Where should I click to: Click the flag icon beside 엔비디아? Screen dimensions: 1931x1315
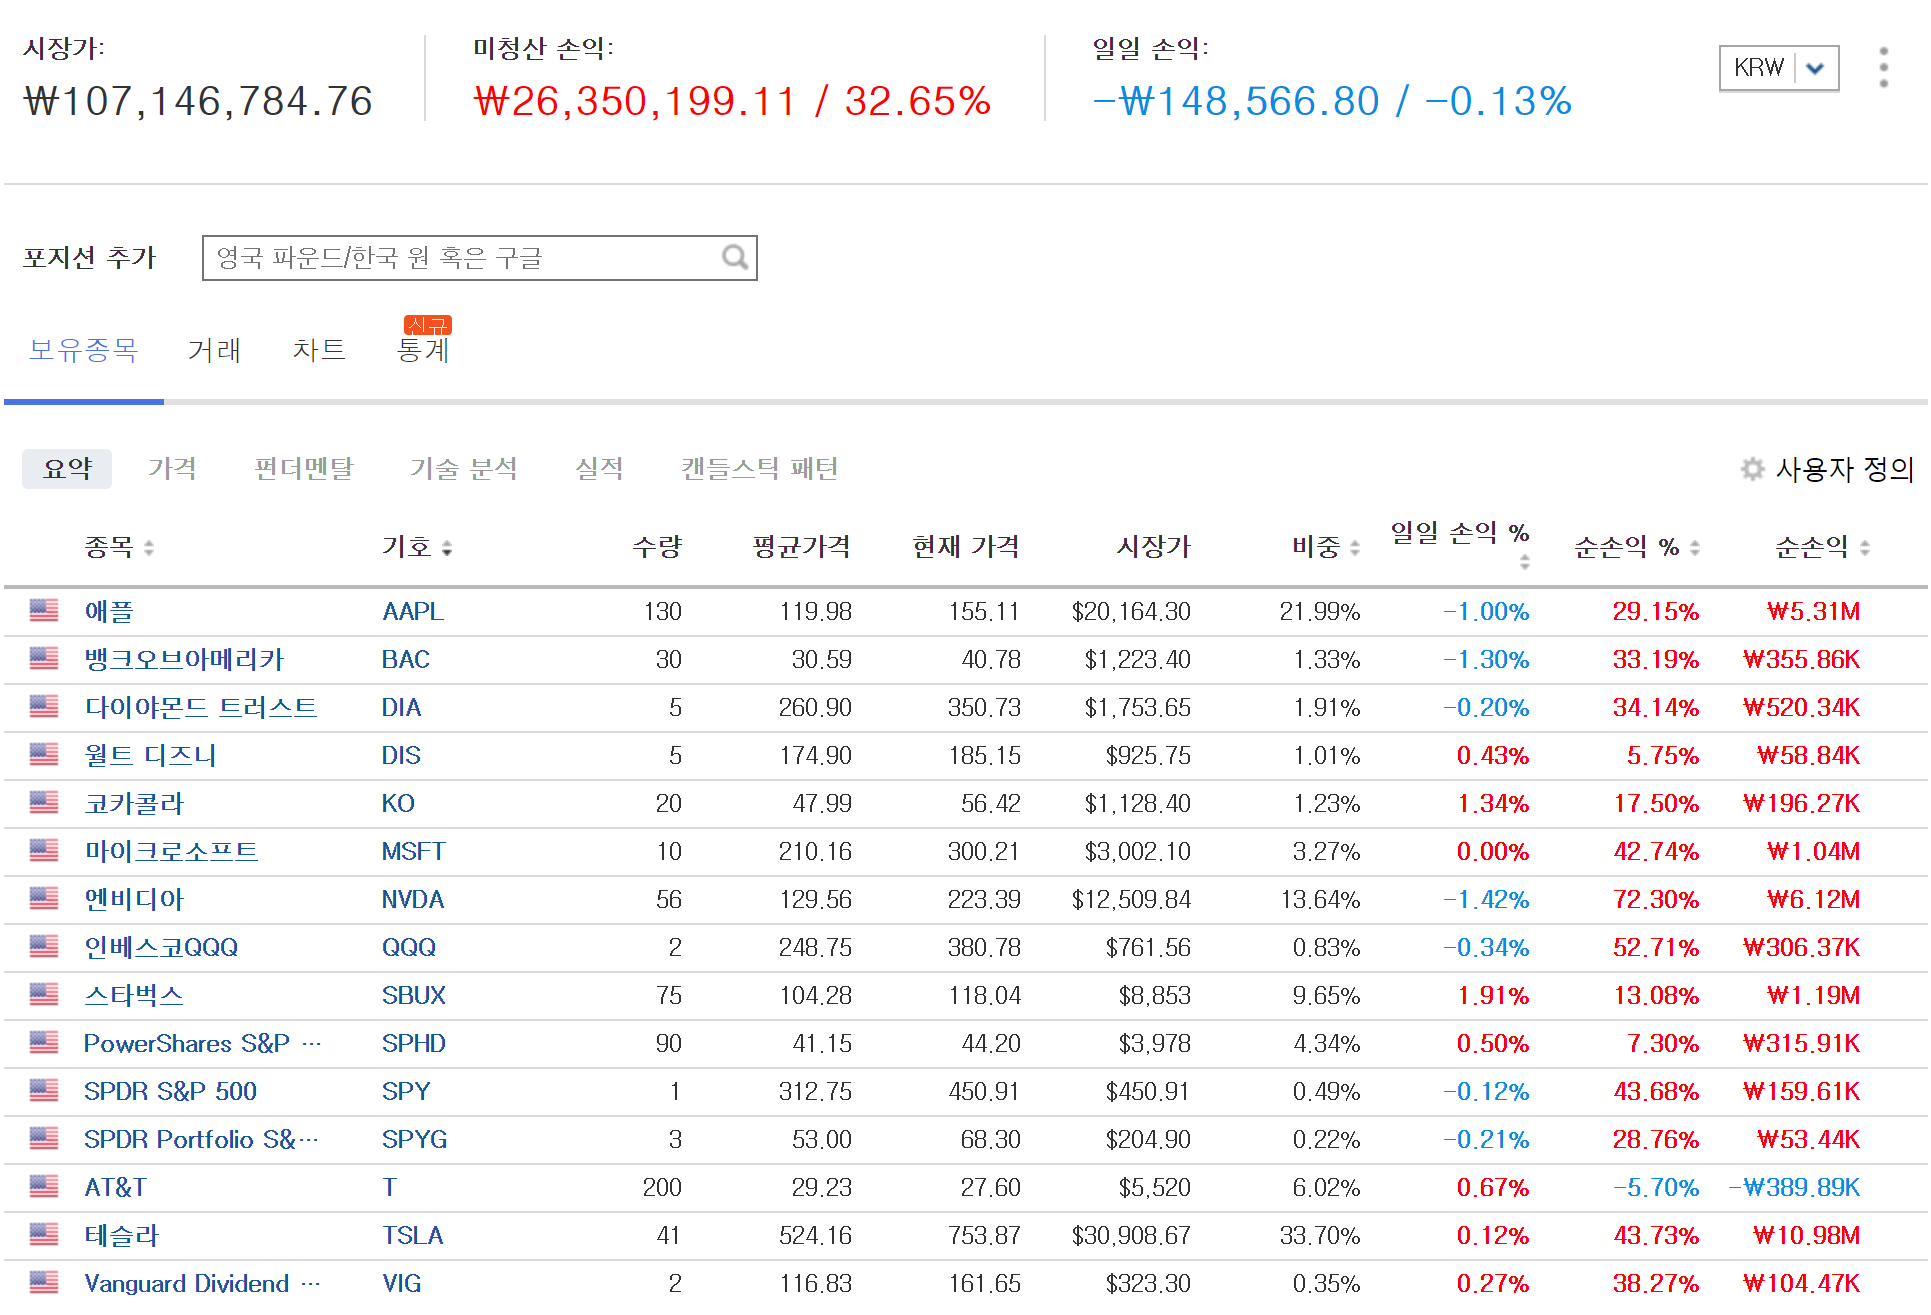(x=44, y=899)
